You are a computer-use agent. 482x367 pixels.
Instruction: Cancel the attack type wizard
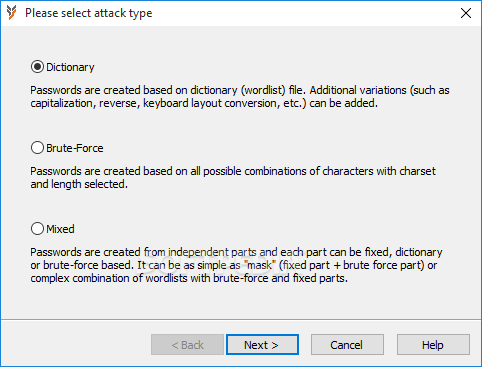347,345
